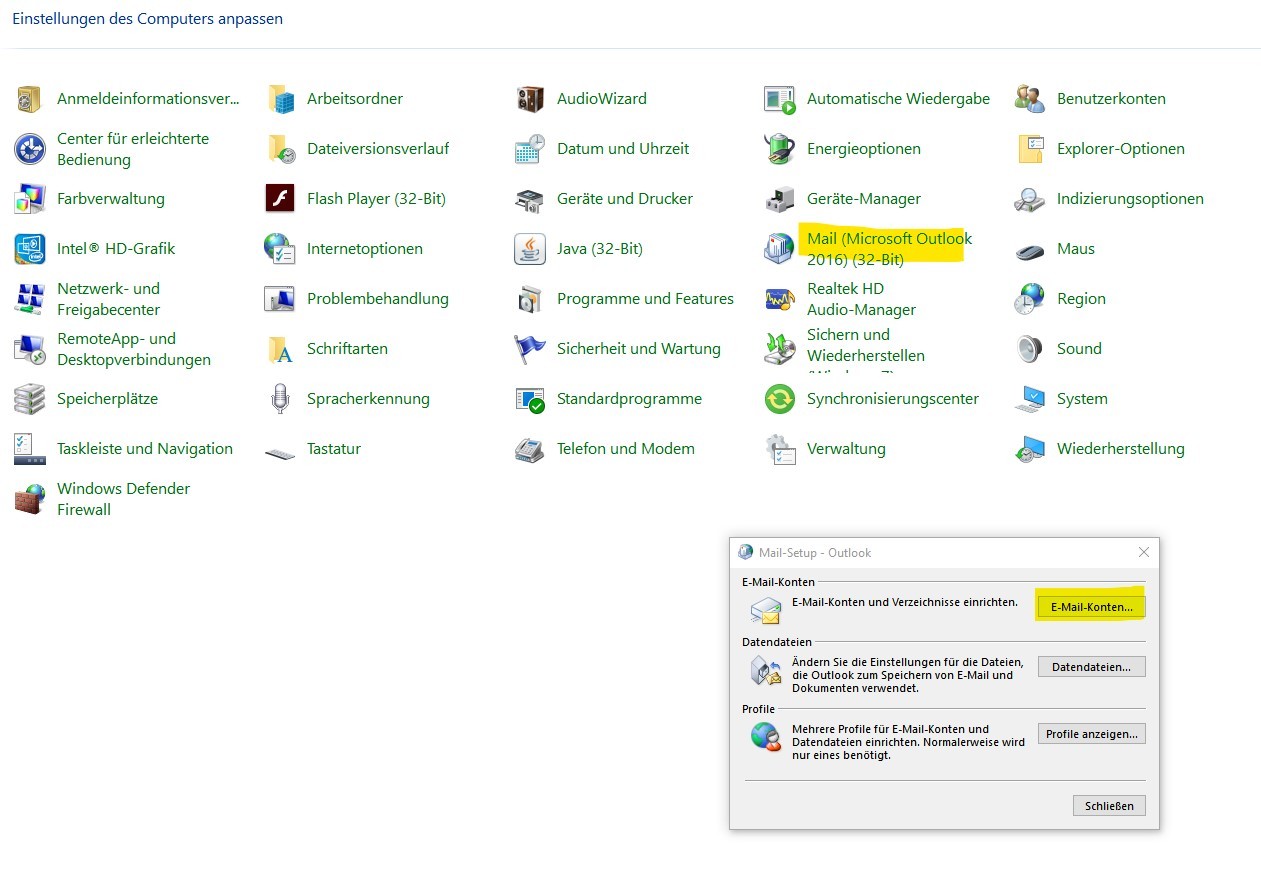Open Datum und Uhrzeit settings
This screenshot has width=1261, height=876.
pyautogui.click(x=621, y=148)
